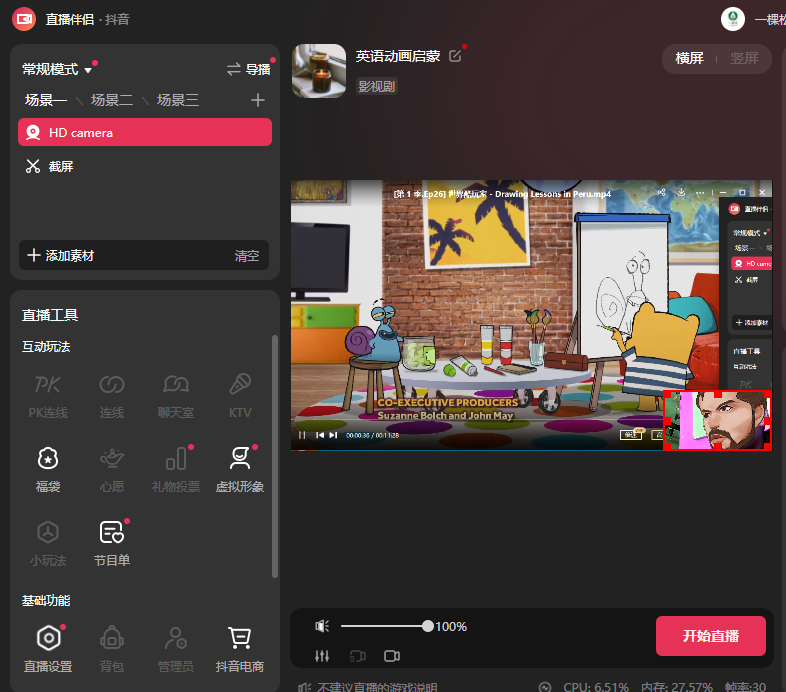This screenshot has height=692, width=786.
Task: Click 清空 to clear sources
Action: (x=247, y=256)
